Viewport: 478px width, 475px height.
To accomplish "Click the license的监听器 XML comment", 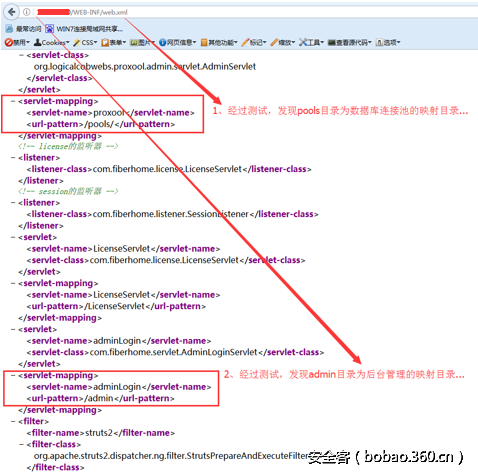I will pyautogui.click(x=68, y=146).
